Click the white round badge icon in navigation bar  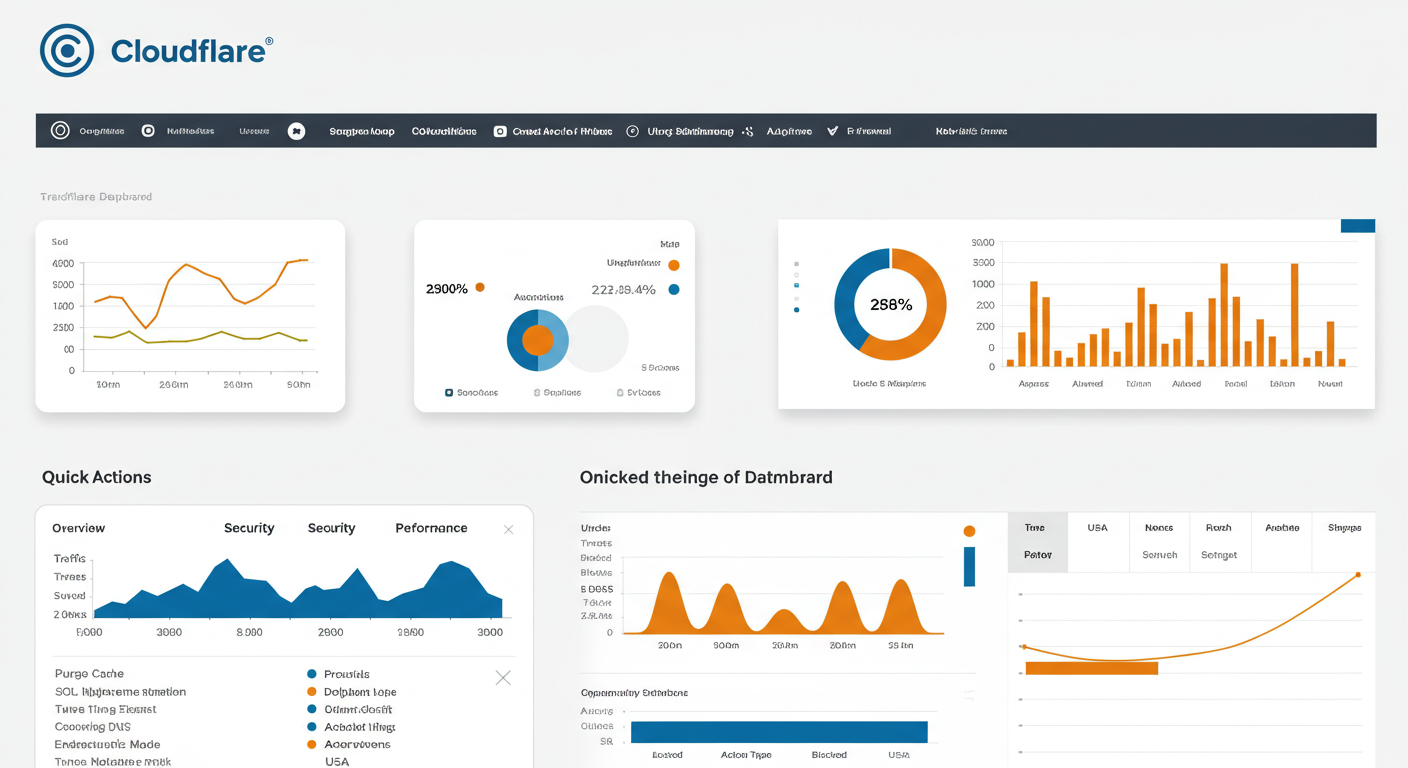click(296, 131)
